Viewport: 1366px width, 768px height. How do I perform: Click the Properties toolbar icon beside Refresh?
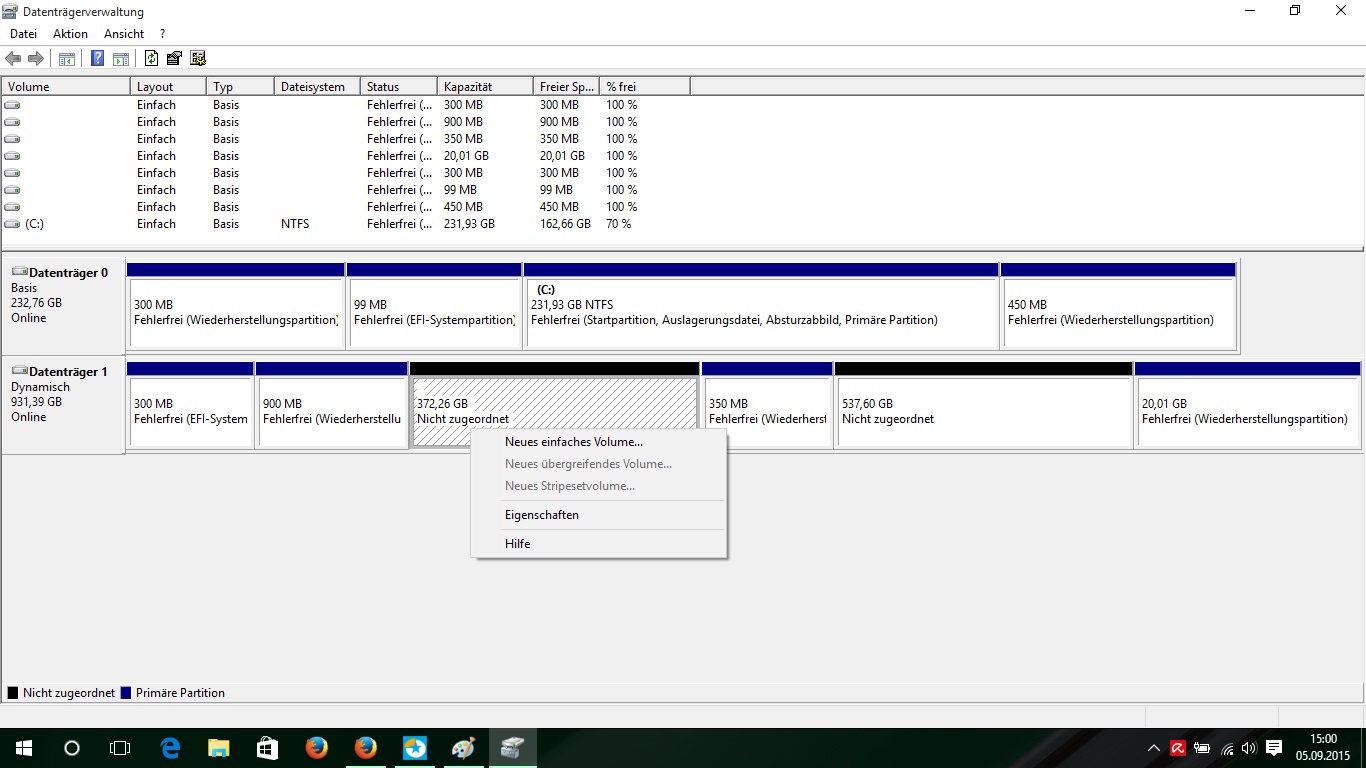click(x=175, y=58)
